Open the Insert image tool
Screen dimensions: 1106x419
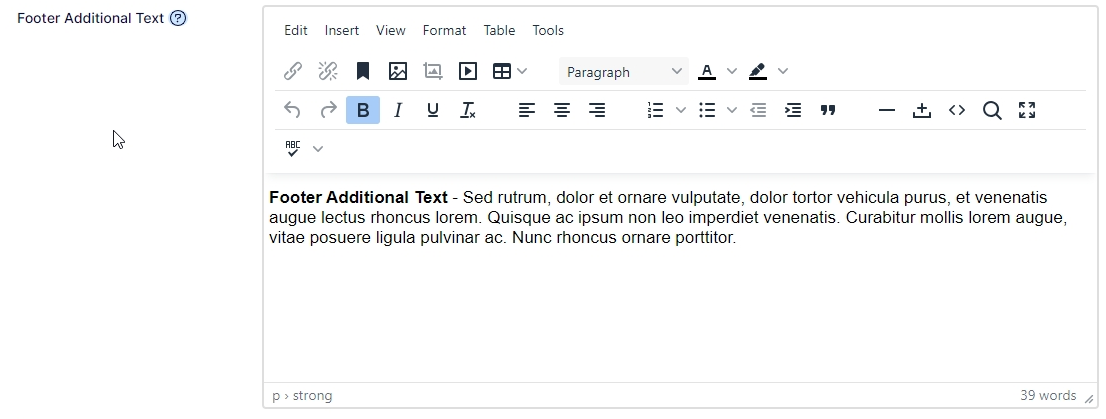(398, 71)
